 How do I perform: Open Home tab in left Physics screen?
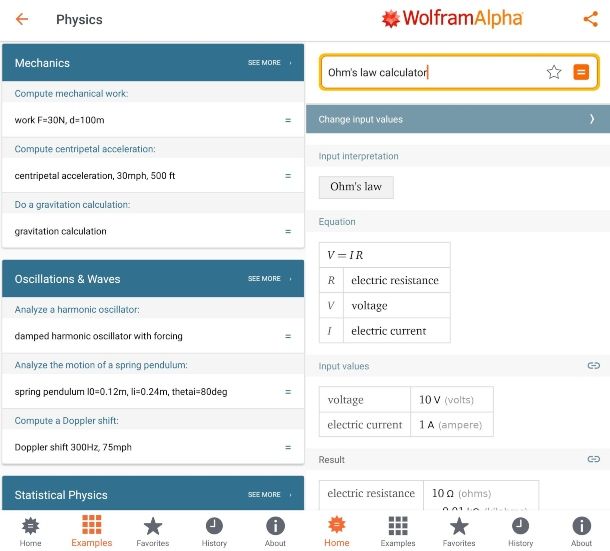[30, 532]
